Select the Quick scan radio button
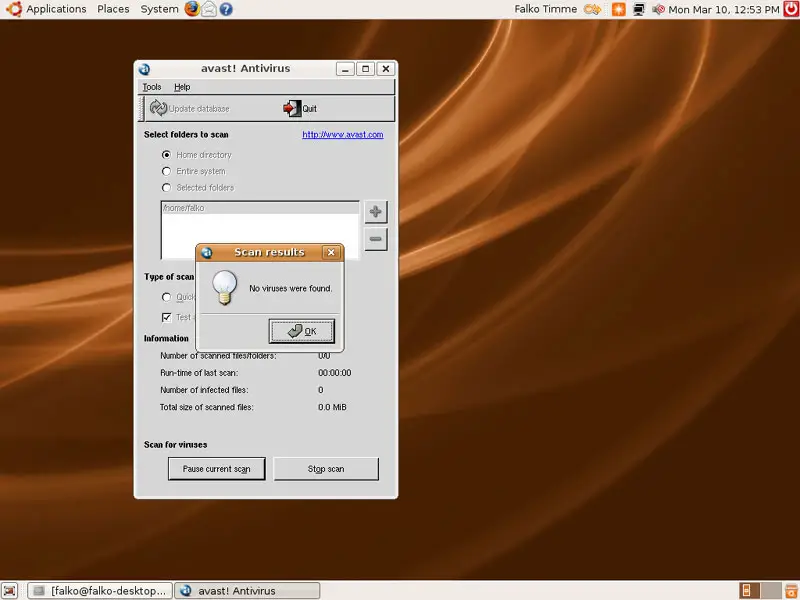The width and height of the screenshot is (800, 600). (166, 297)
